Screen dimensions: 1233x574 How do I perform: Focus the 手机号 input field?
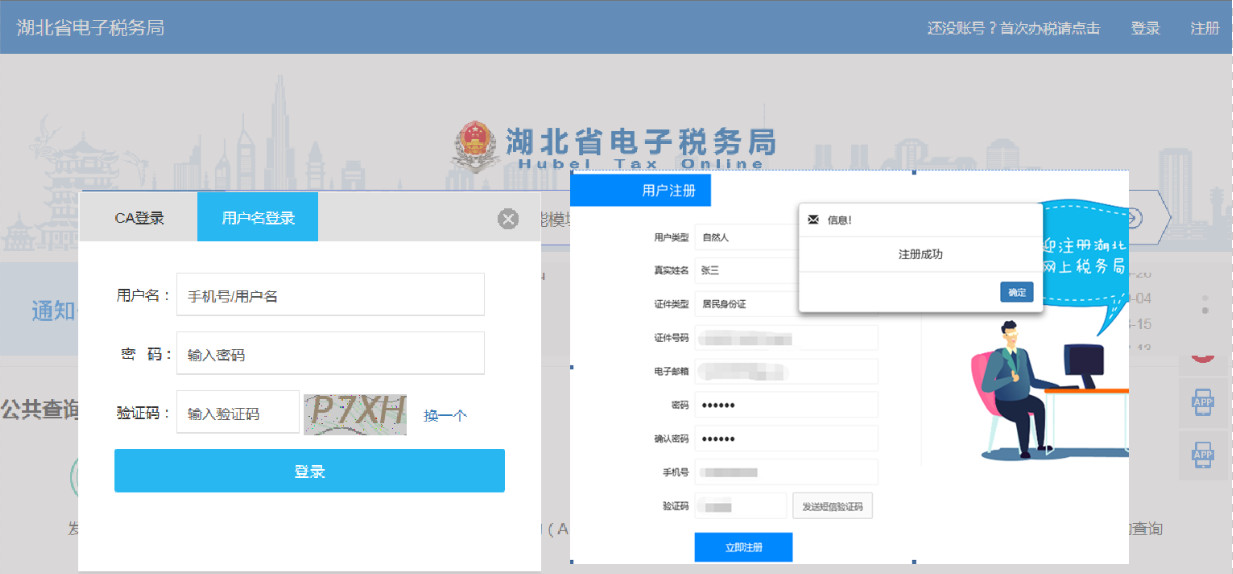click(x=786, y=472)
